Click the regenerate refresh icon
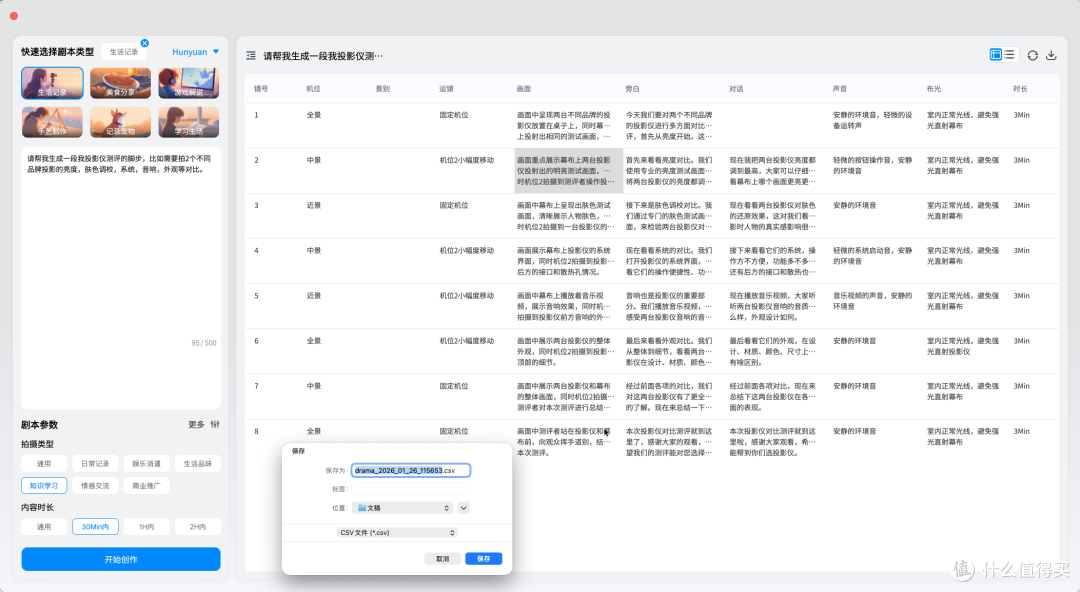Image resolution: width=1080 pixels, height=592 pixels. (1032, 55)
